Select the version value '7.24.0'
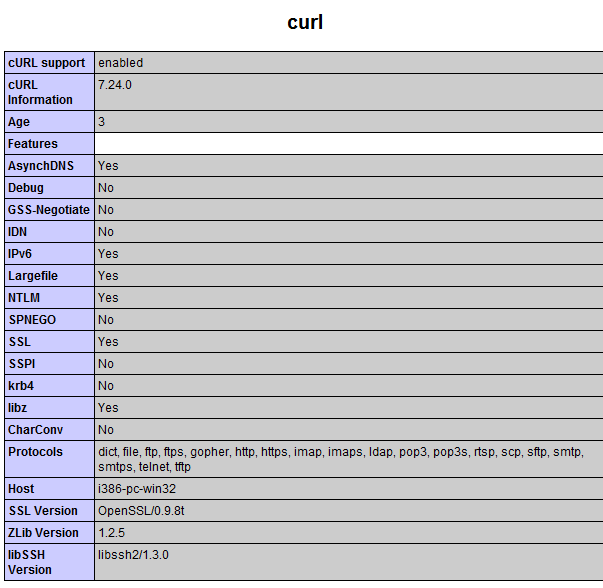The height and width of the screenshot is (588, 603). 115,85
